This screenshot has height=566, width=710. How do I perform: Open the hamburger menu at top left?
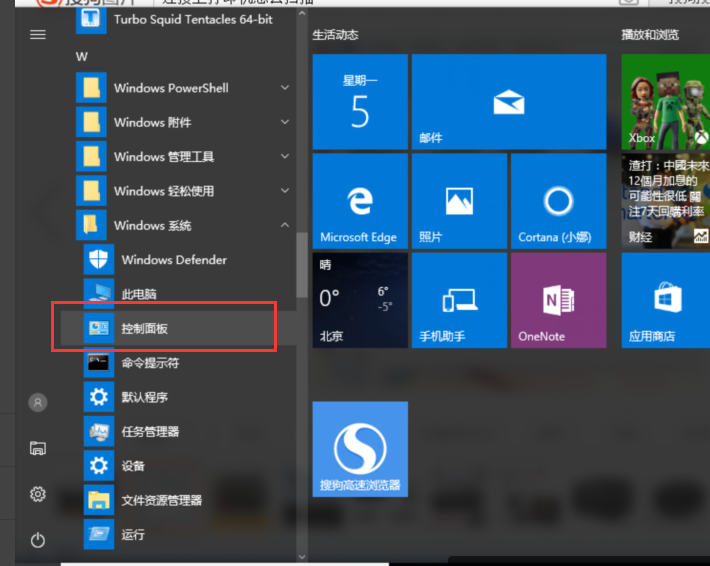(38, 34)
